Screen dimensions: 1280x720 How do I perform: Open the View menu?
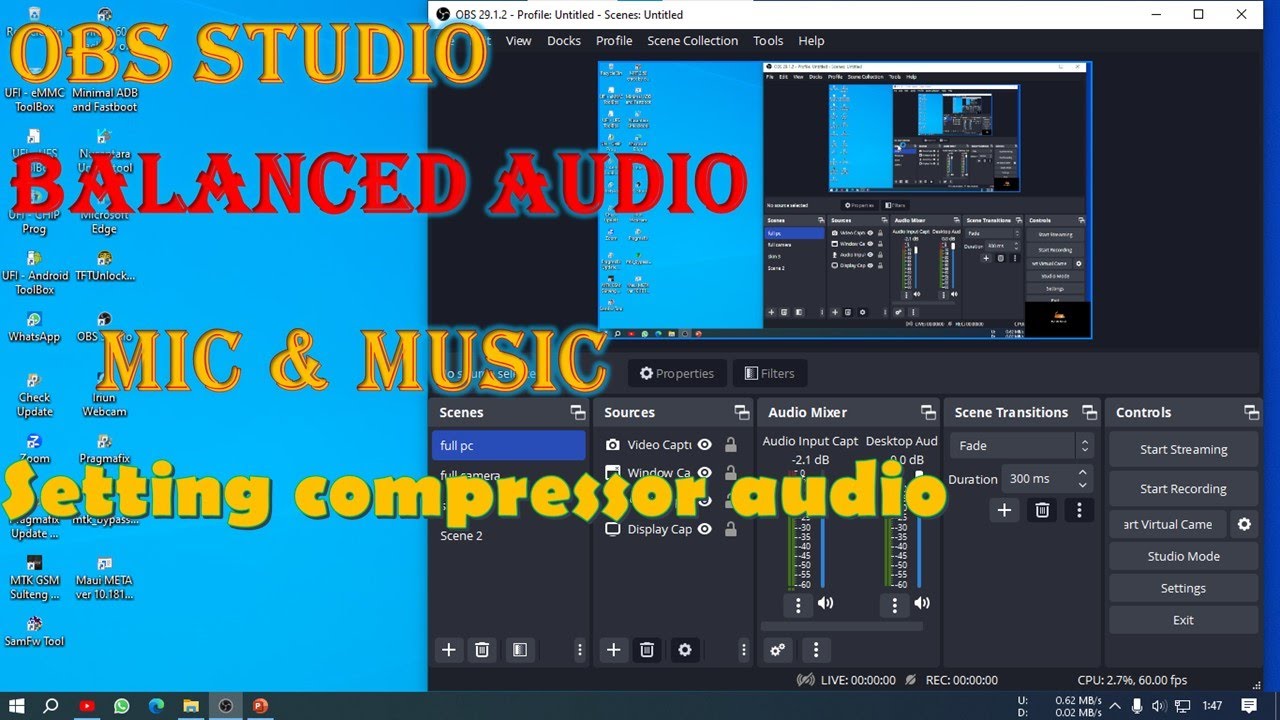(x=518, y=41)
